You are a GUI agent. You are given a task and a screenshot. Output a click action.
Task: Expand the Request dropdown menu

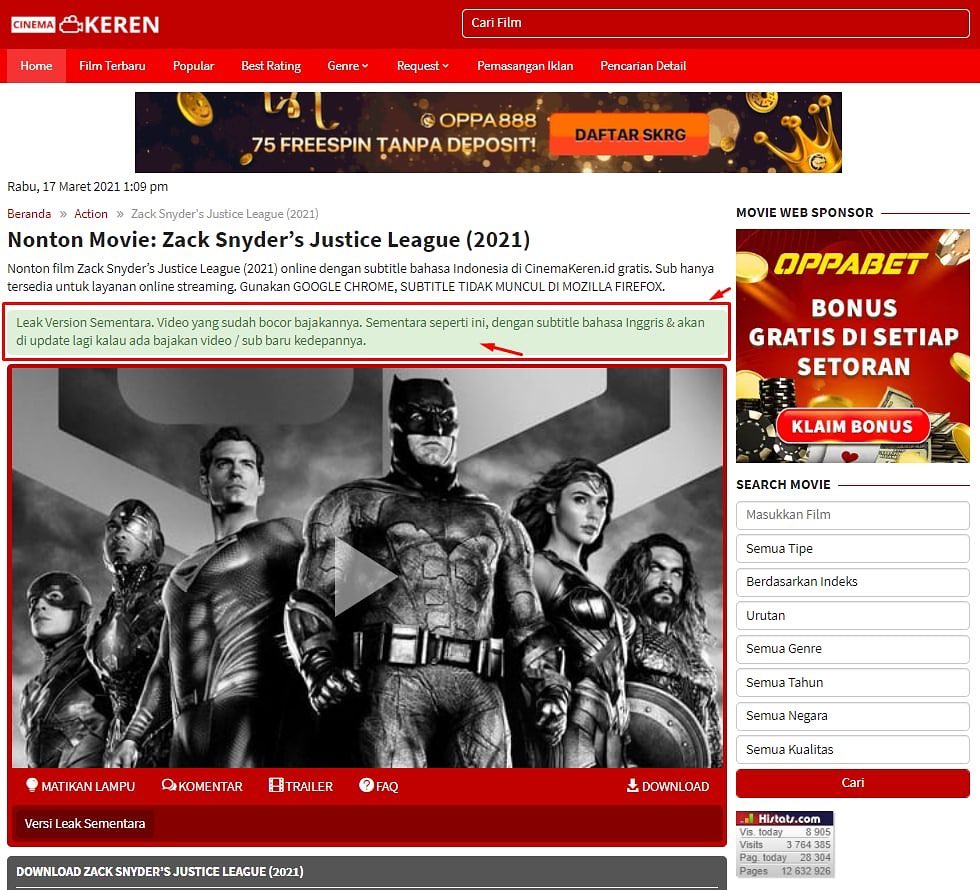tap(422, 66)
